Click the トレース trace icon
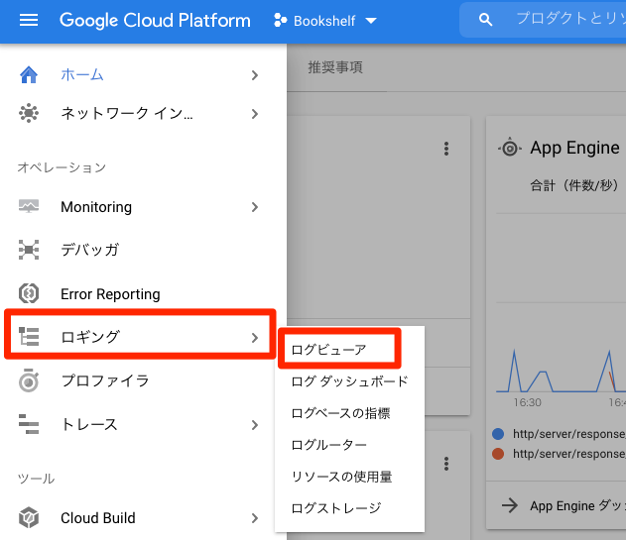This screenshot has height=540, width=626. click(x=29, y=424)
